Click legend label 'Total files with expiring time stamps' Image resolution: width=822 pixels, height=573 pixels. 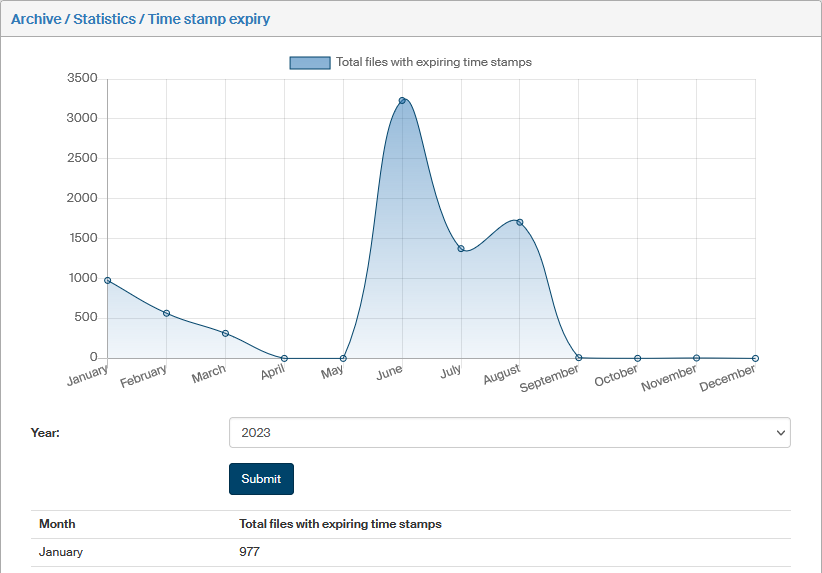pyautogui.click(x=433, y=62)
